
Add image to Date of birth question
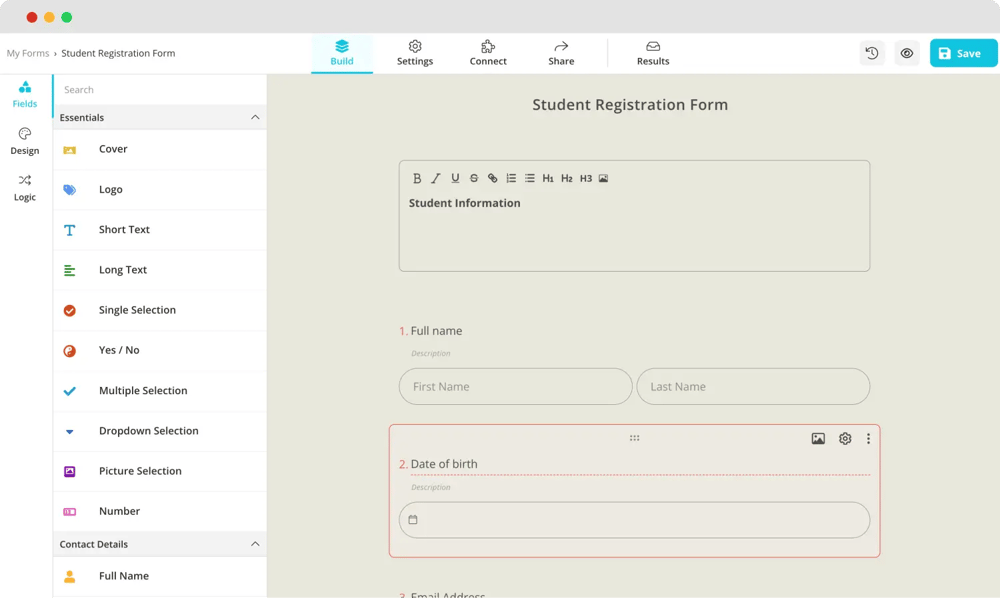click(818, 439)
